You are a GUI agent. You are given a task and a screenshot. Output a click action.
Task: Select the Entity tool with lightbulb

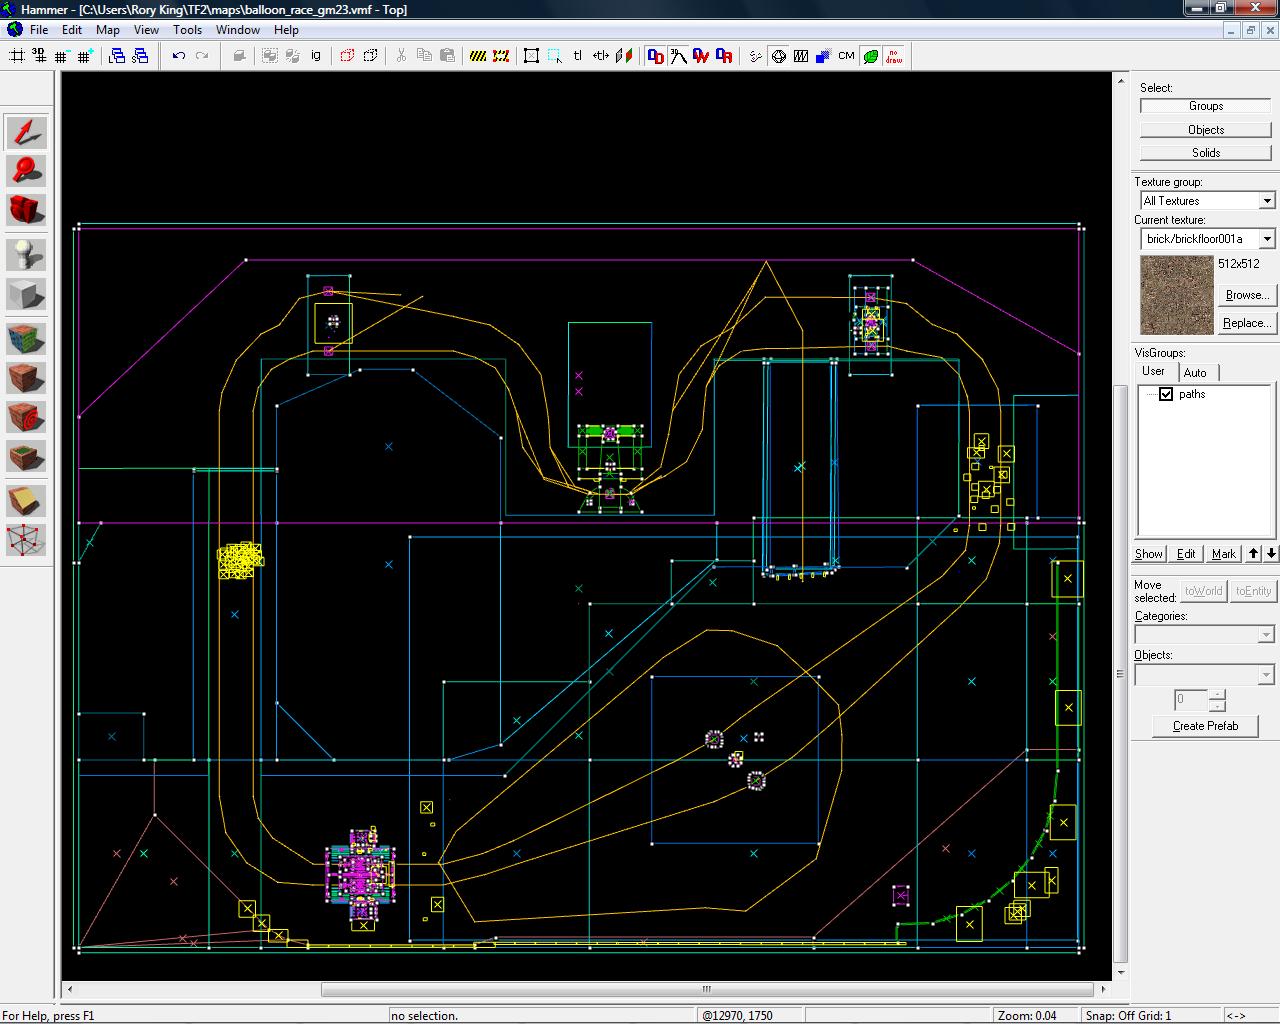point(26,254)
